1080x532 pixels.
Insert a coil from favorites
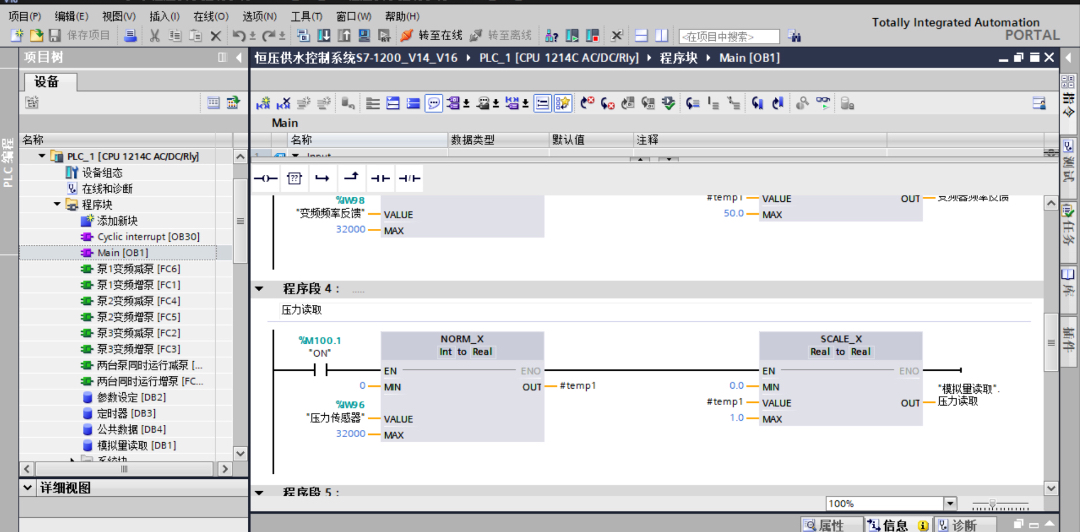click(266, 178)
